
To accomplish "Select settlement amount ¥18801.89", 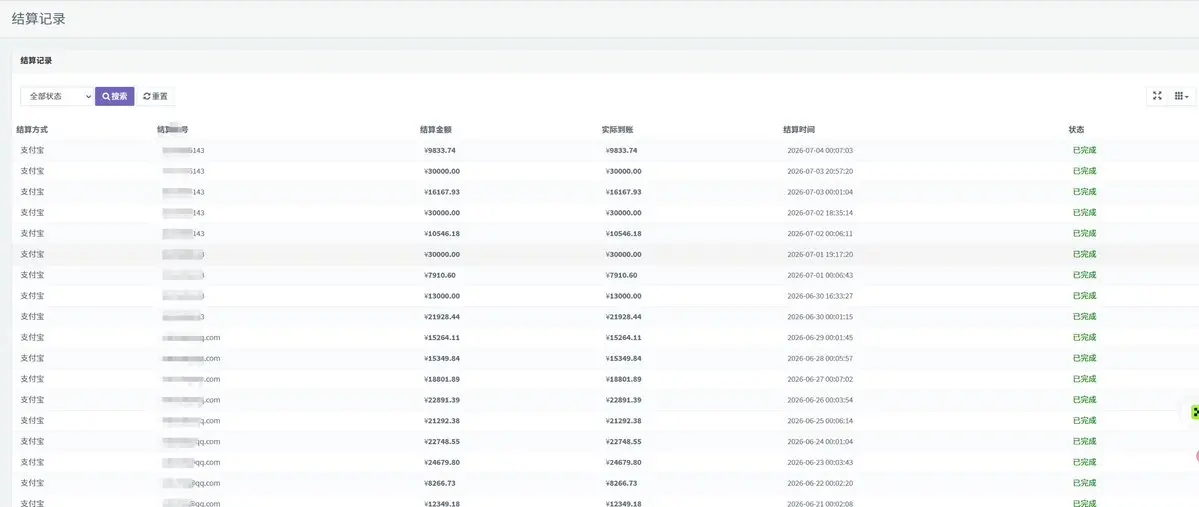I will click(x=442, y=379).
